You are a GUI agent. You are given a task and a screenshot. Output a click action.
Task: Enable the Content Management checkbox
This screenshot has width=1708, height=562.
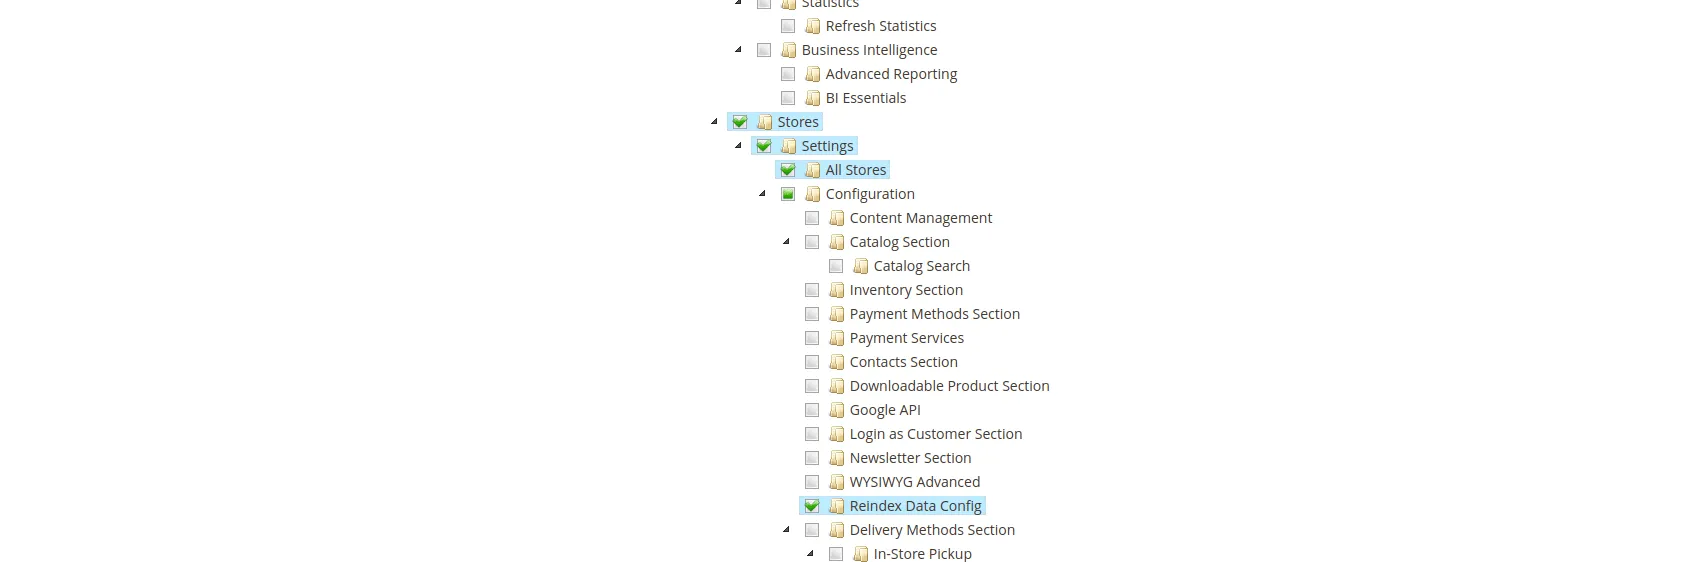pyautogui.click(x=812, y=218)
